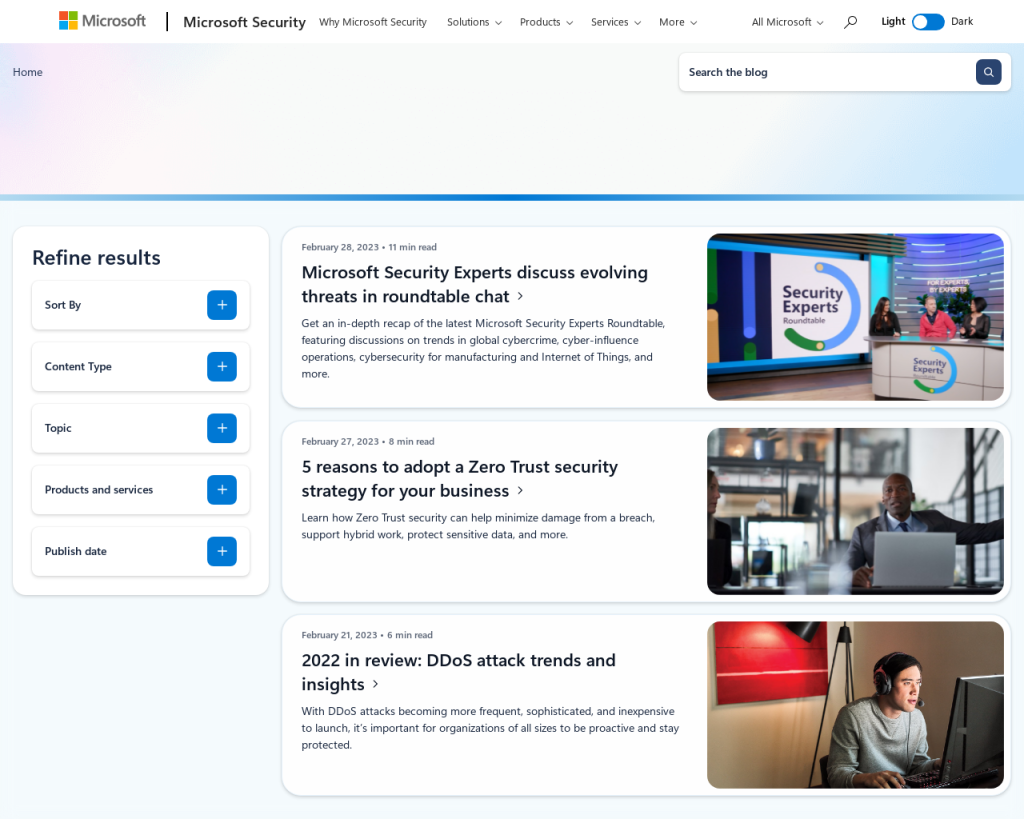Focus the Search the blog field
The height and width of the screenshot is (819, 1024).
827,72
